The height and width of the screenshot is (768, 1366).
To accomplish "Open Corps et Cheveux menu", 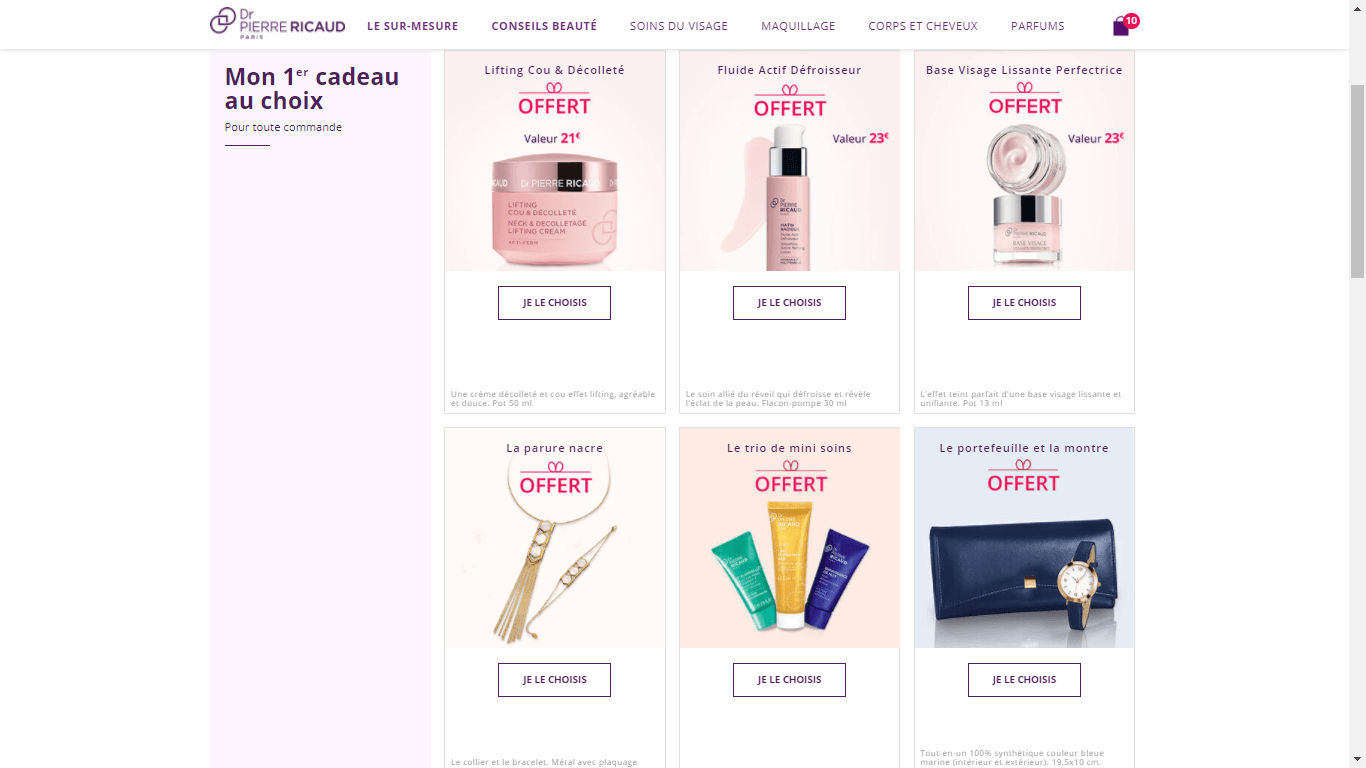I will click(x=923, y=26).
